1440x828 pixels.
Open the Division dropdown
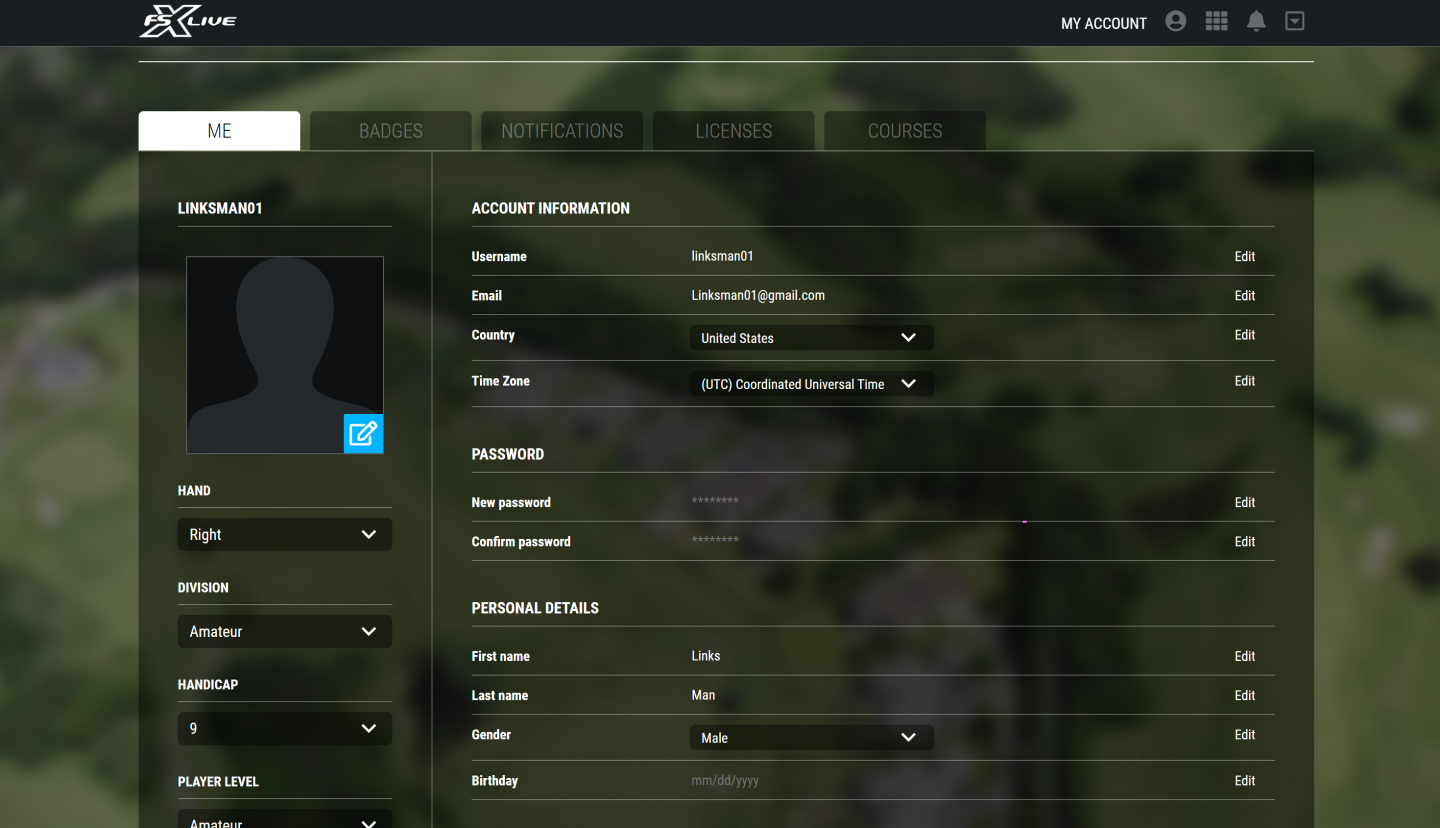pos(285,632)
